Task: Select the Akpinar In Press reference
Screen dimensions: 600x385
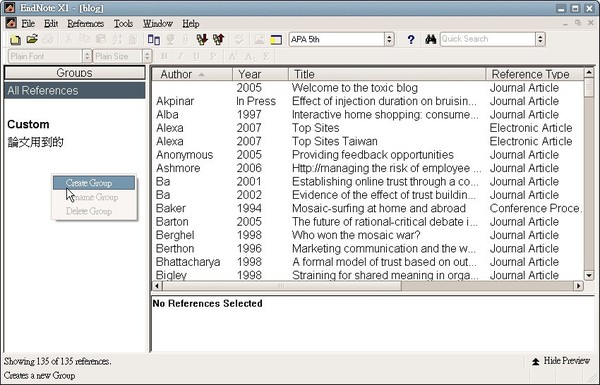Action: coord(368,101)
